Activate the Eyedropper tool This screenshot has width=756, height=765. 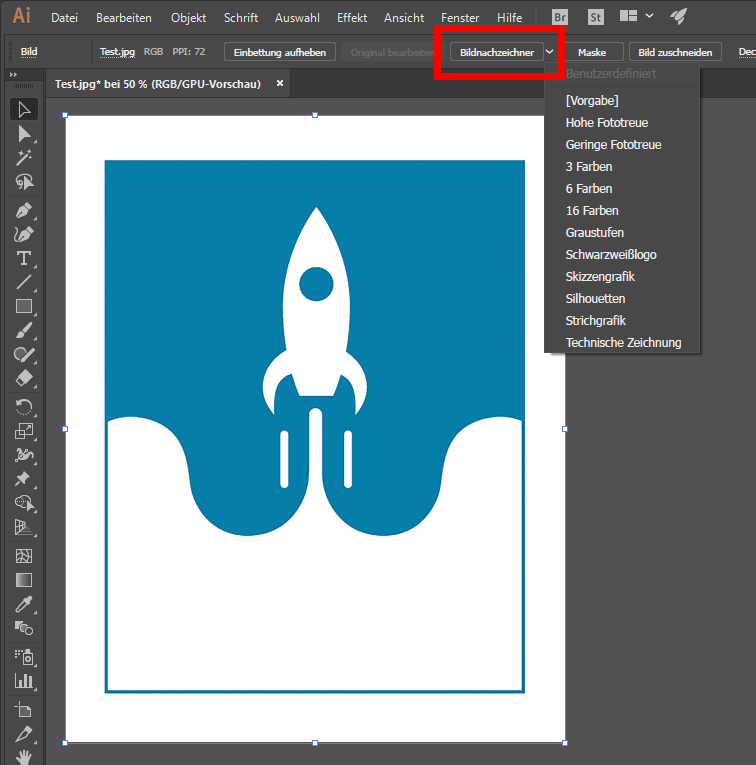(24, 605)
